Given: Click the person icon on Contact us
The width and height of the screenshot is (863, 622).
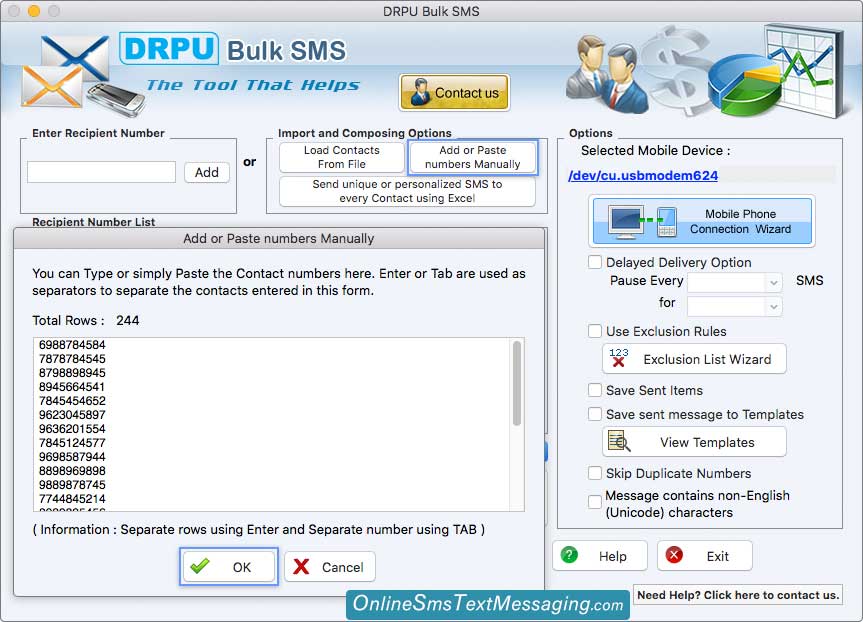Looking at the screenshot, I should (x=420, y=92).
